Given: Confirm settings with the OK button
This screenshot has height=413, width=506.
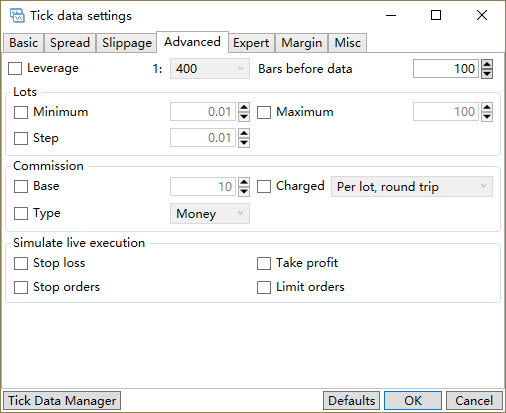Looking at the screenshot, I should click(413, 401).
